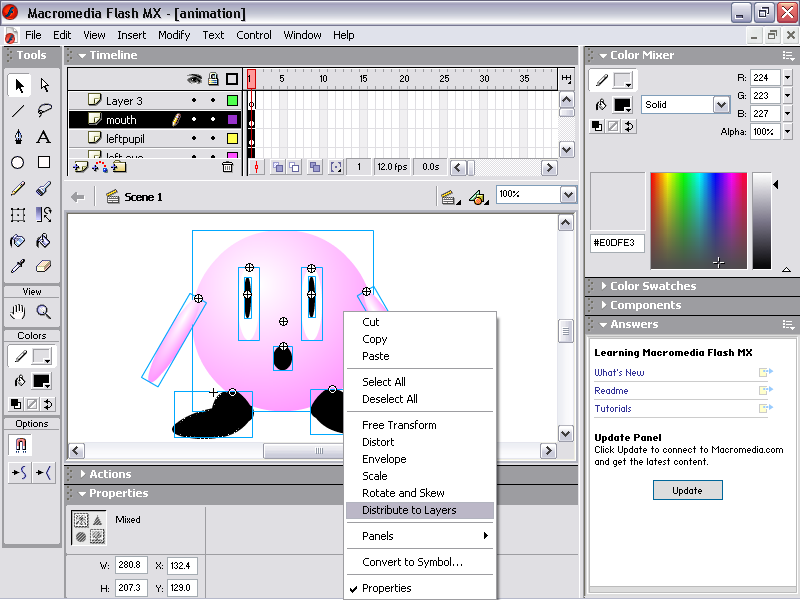Open the Solid fill style dropdown
Viewport: 800px width, 600px height.
click(721, 104)
